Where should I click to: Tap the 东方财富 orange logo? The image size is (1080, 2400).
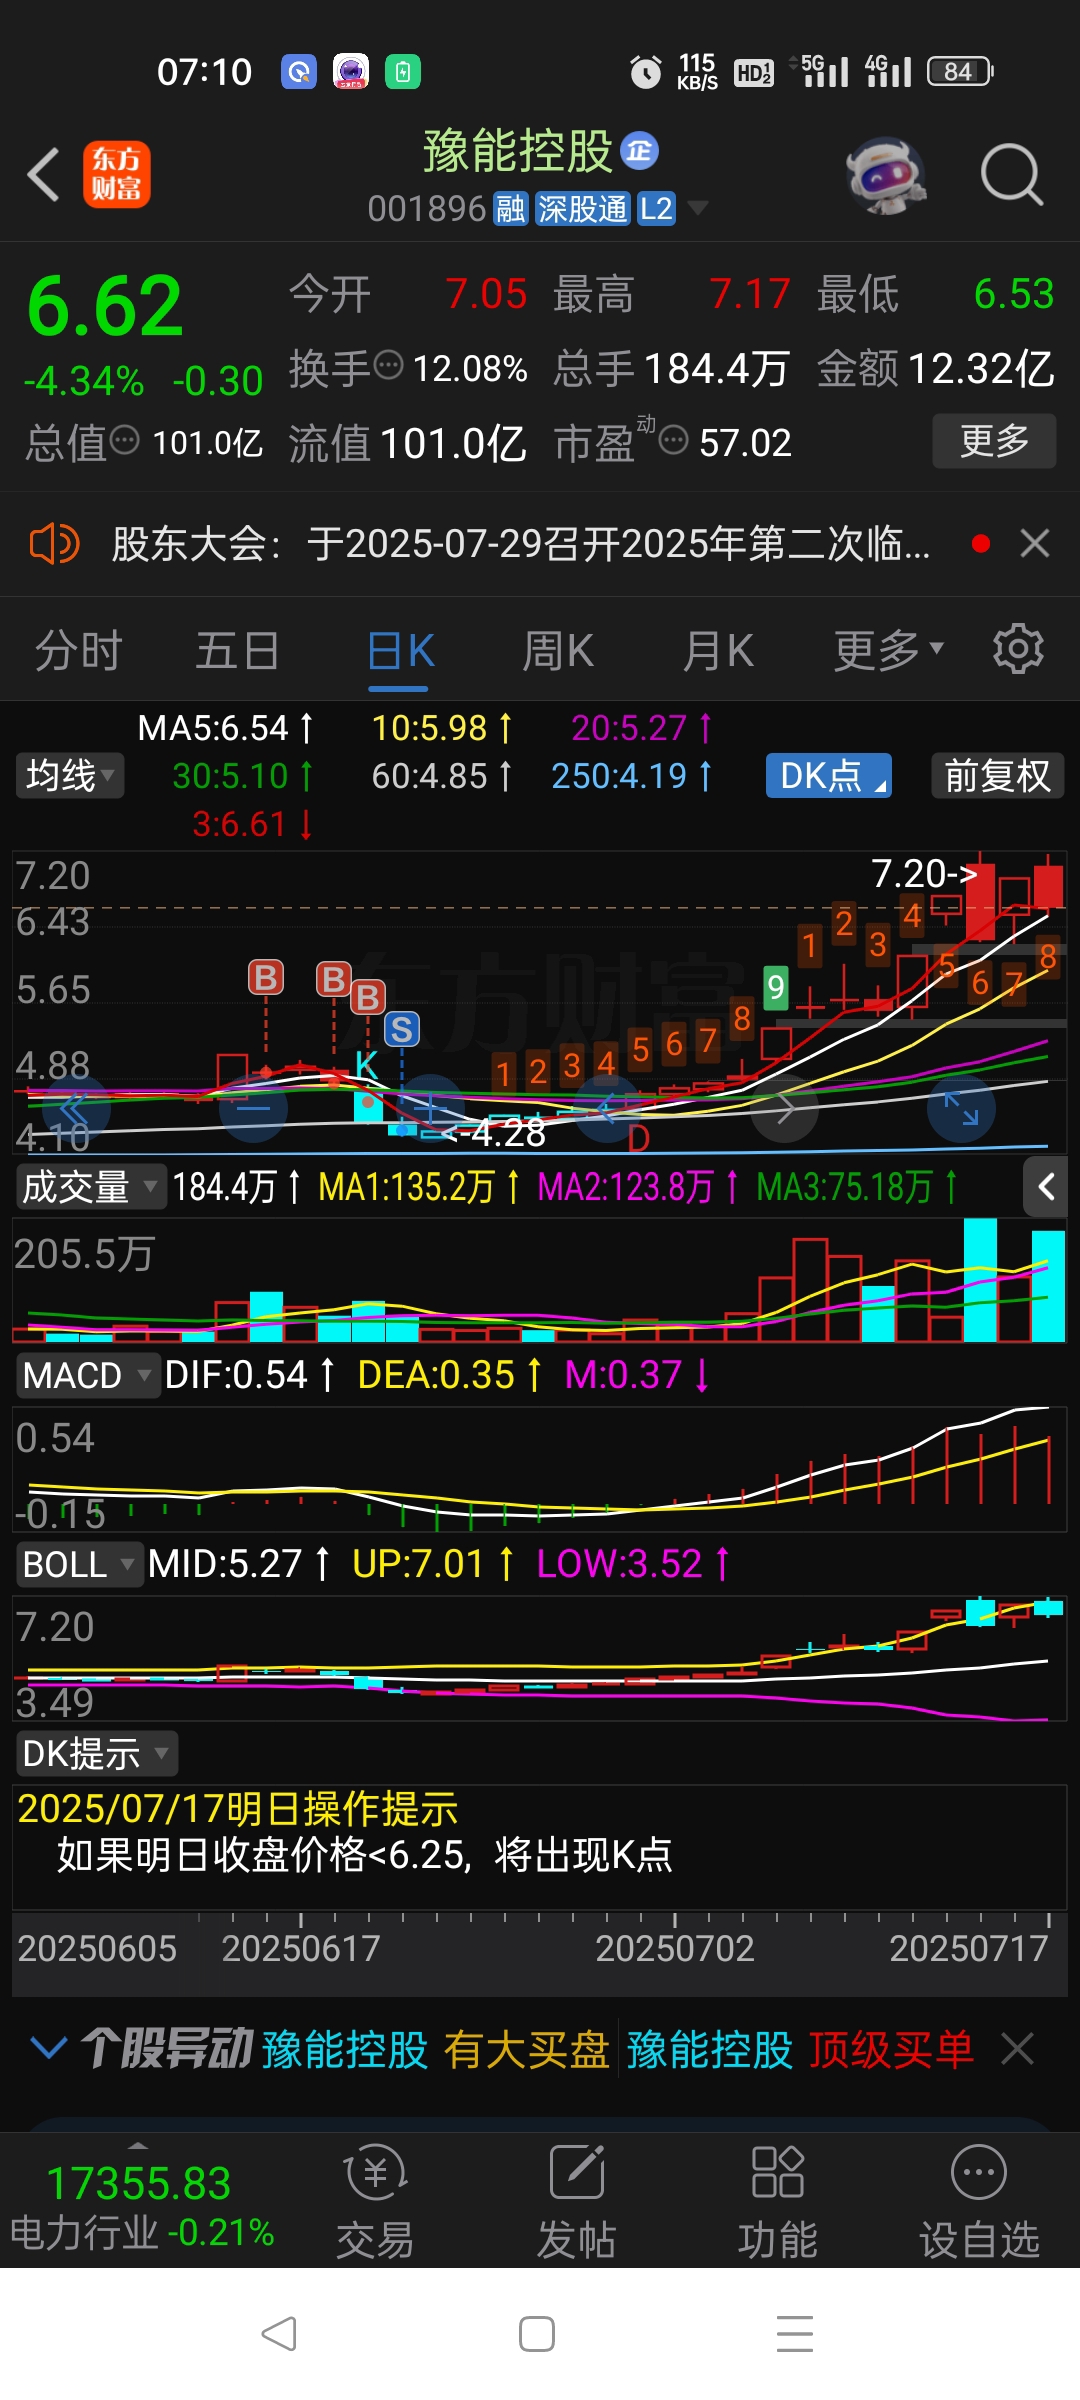[x=117, y=175]
